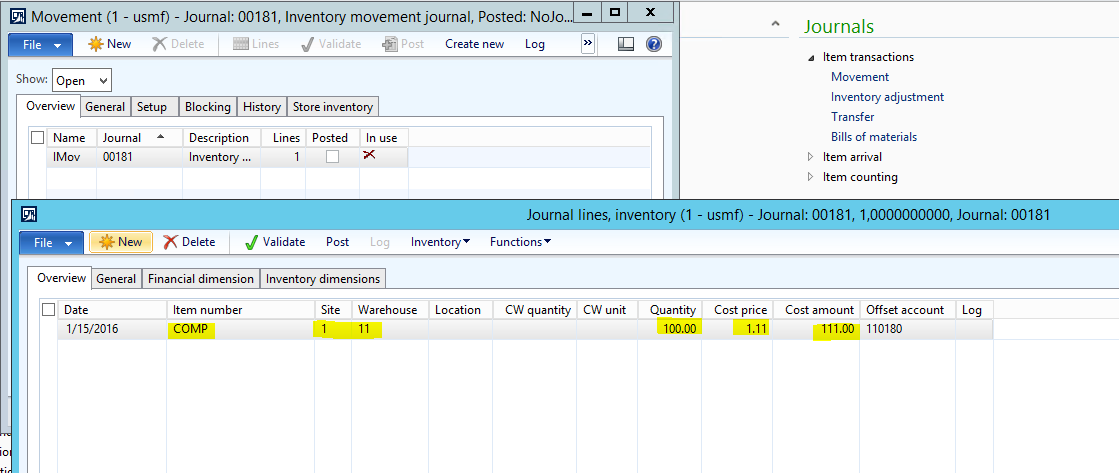Click the New icon in Movement toolbar
Screen dimensions: 1119x473
[96, 44]
